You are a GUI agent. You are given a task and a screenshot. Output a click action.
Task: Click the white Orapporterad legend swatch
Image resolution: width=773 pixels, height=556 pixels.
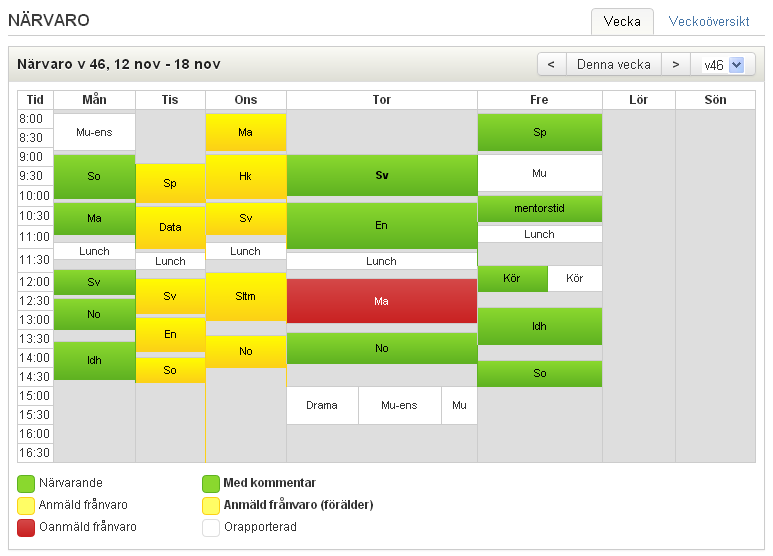[211, 527]
